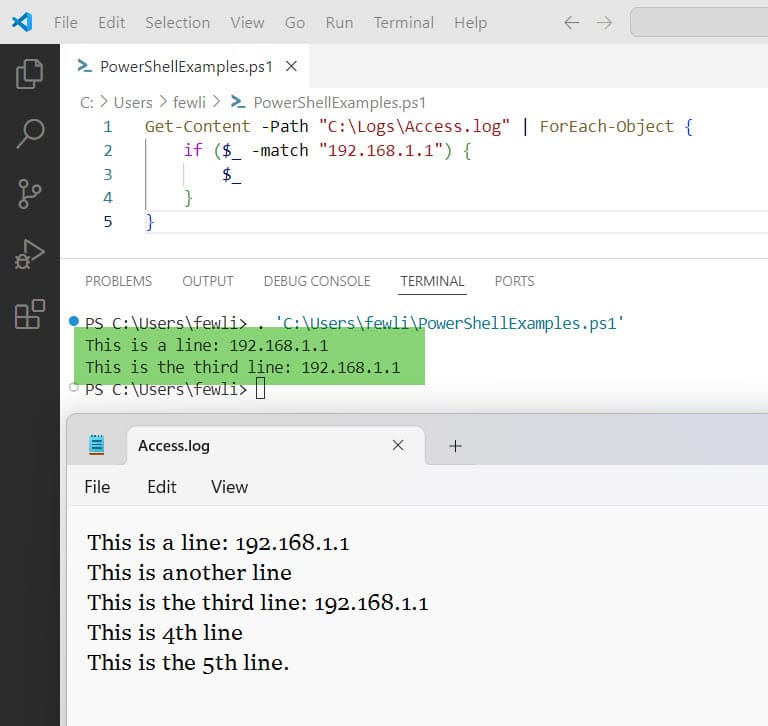Go forward with the right arrow
Viewport: 768px width, 726px height.
(x=604, y=23)
